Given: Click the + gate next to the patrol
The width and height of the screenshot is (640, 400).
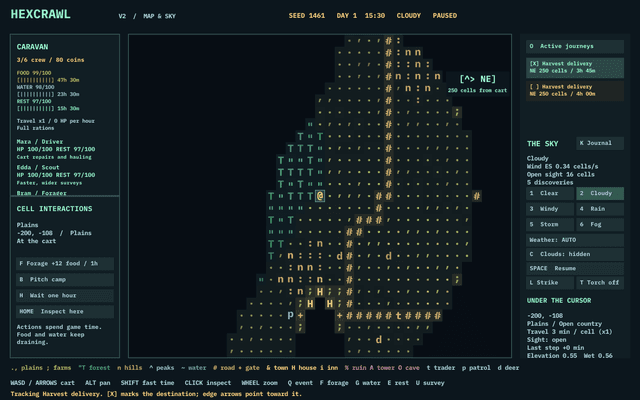Looking at the screenshot, I should point(300,315).
